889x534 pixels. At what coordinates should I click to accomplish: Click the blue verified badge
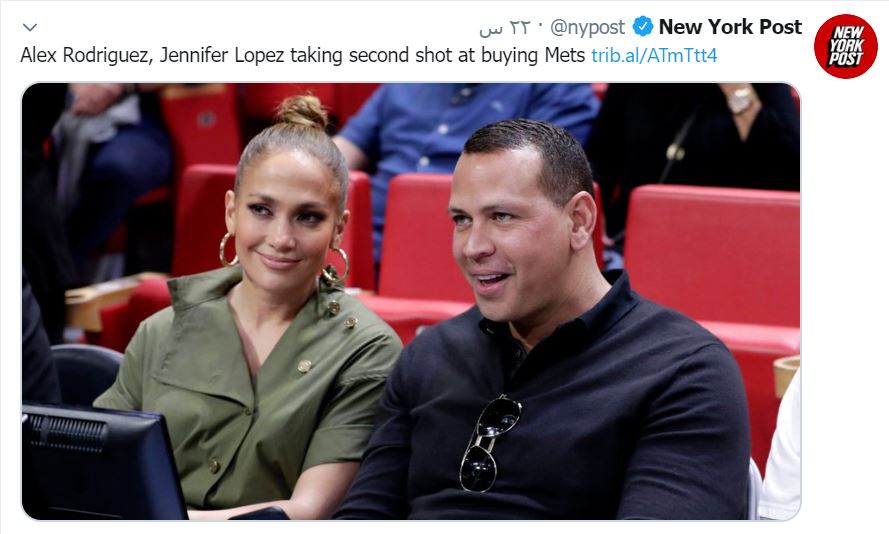(644, 27)
